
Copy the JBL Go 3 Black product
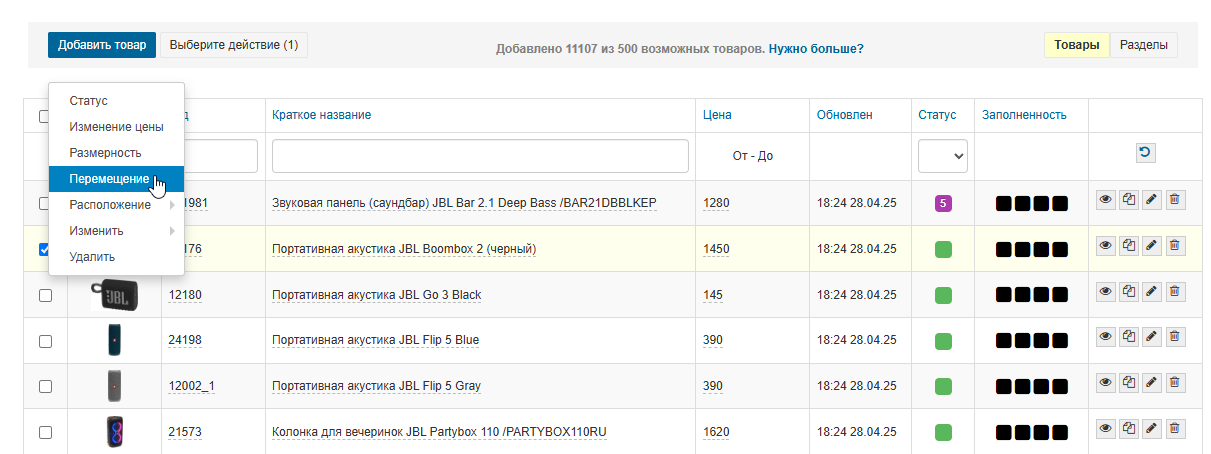coord(1129,291)
